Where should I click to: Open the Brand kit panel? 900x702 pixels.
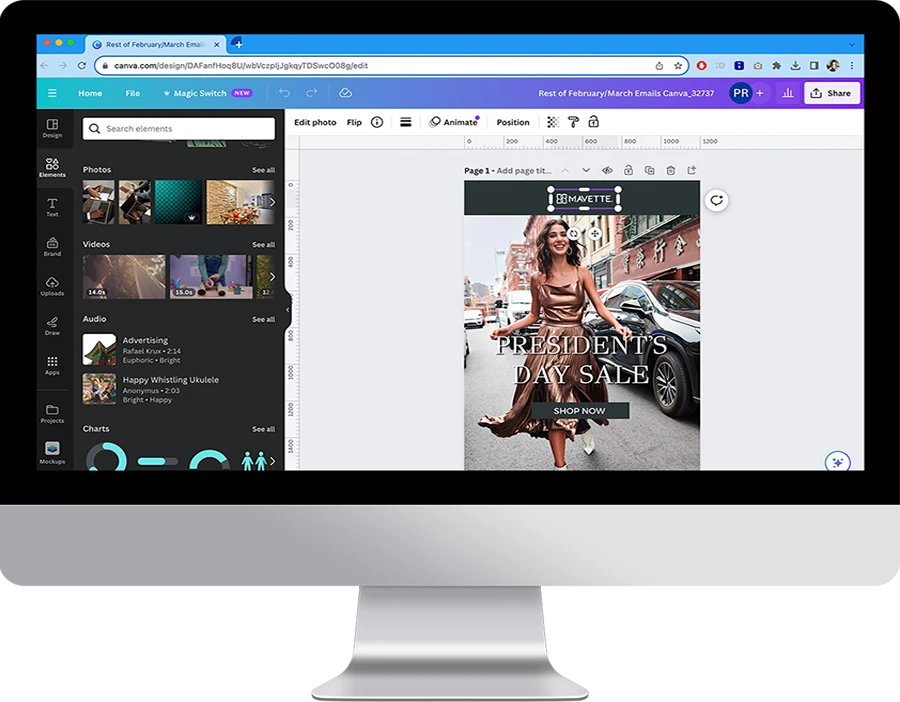(52, 246)
